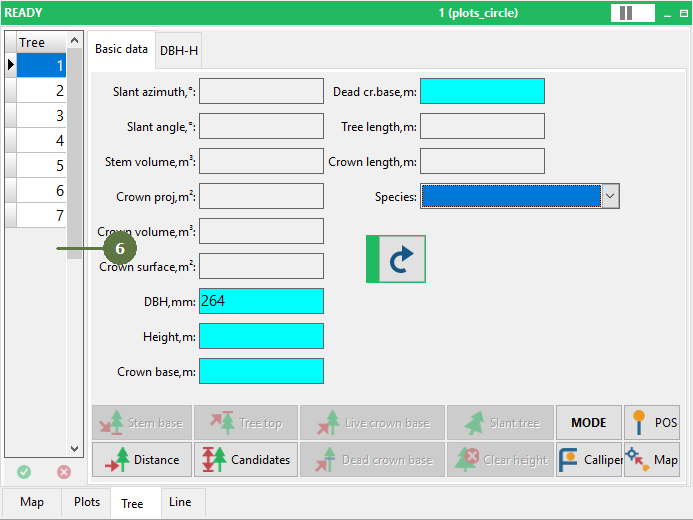
Task: Select tree row 1
Action: [41, 65]
